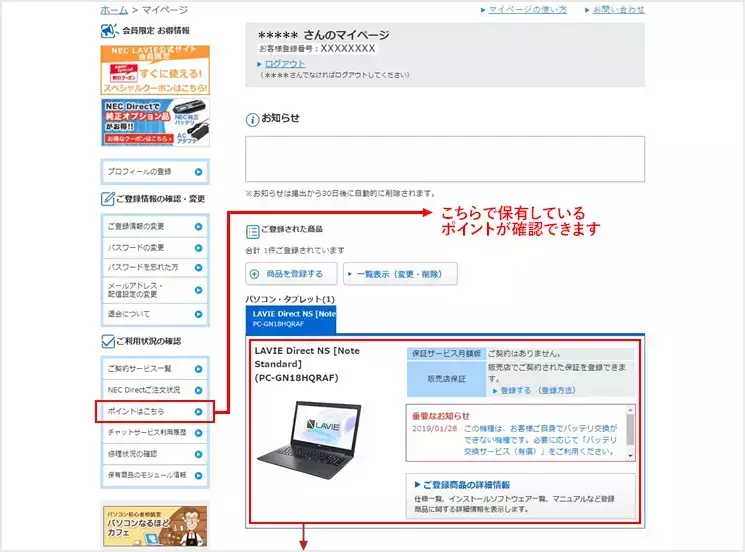The height and width of the screenshot is (552, 745).
Task: Click the checkmark icon by ご利用状況の確認
Action: pos(107,341)
